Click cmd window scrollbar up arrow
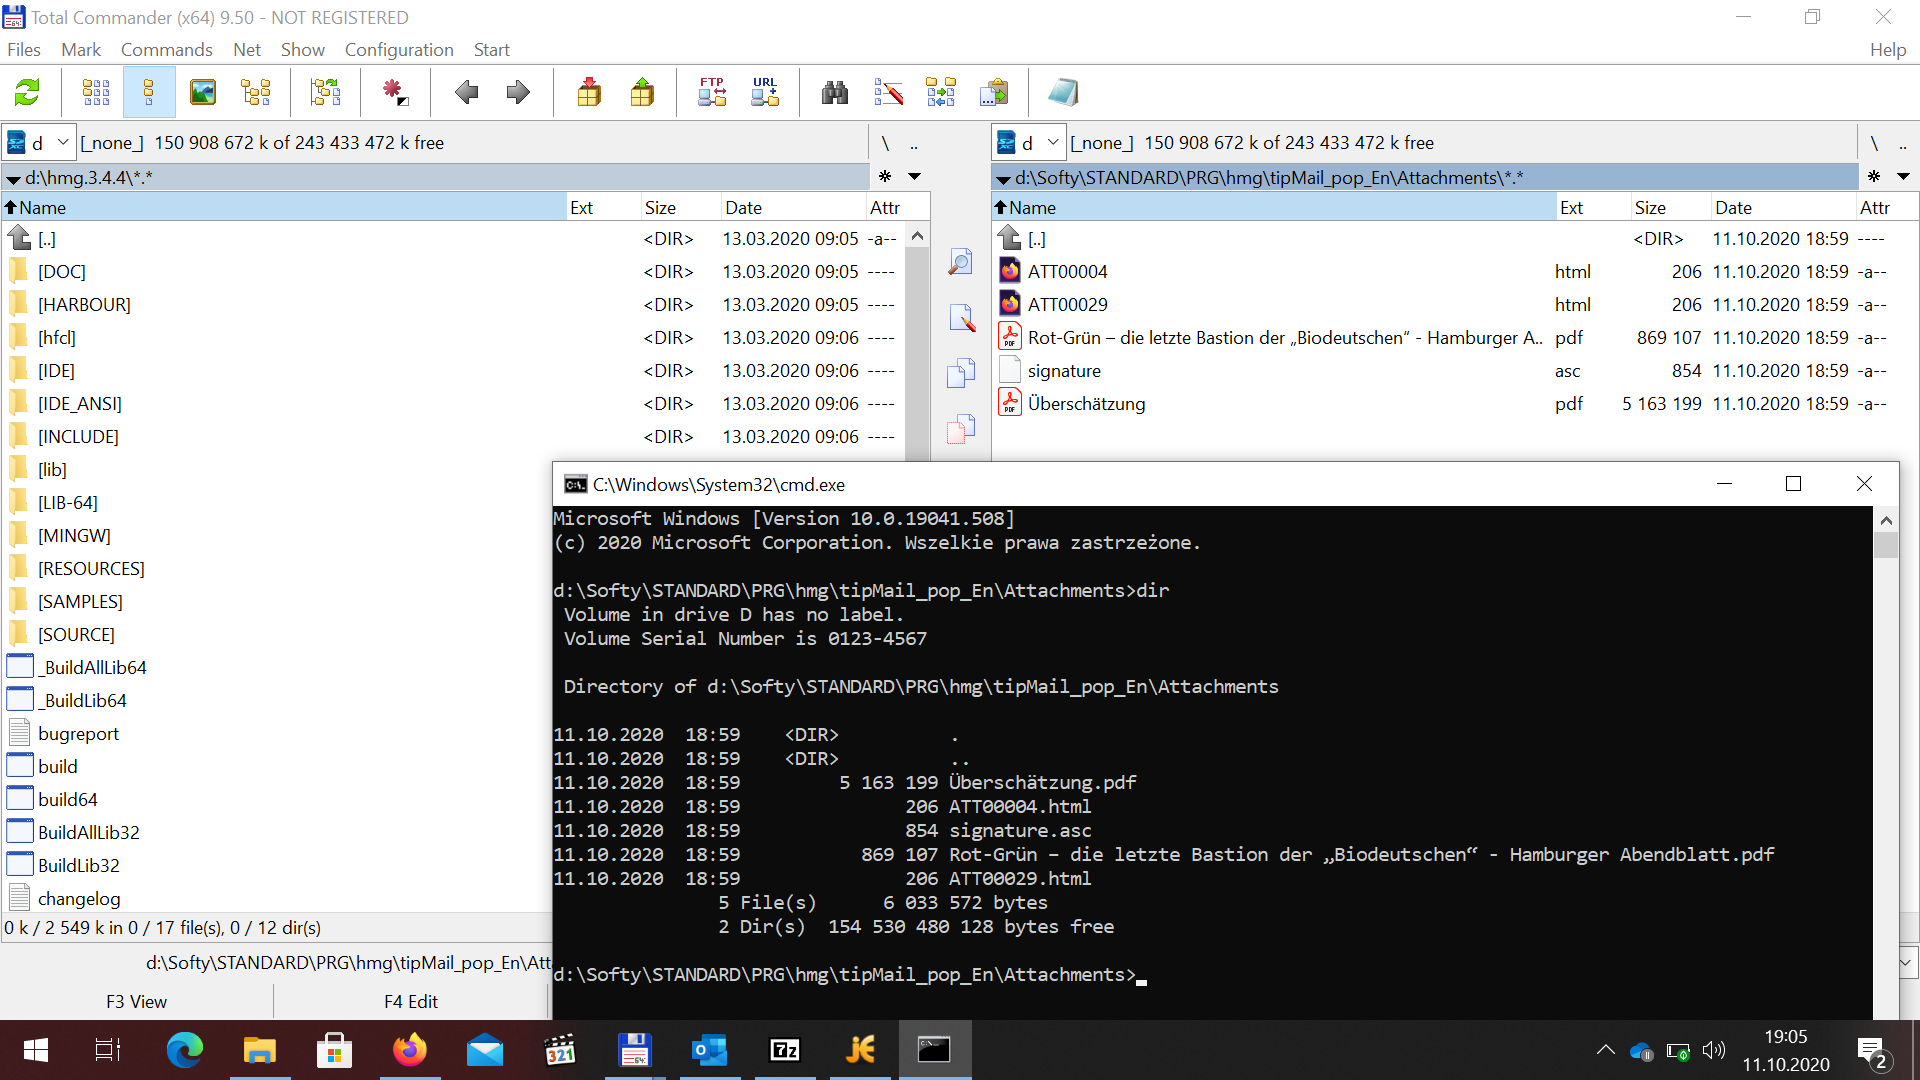The height and width of the screenshot is (1080, 1920). pos(1886,520)
